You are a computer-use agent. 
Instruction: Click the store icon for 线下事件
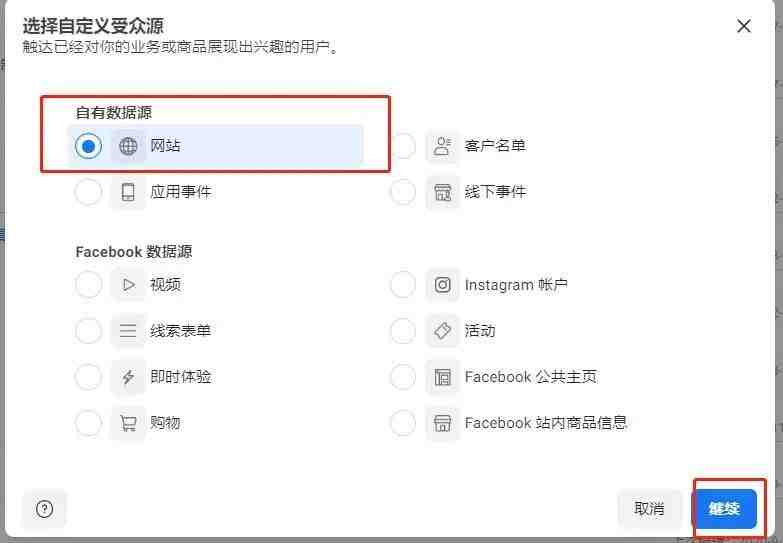coord(442,192)
